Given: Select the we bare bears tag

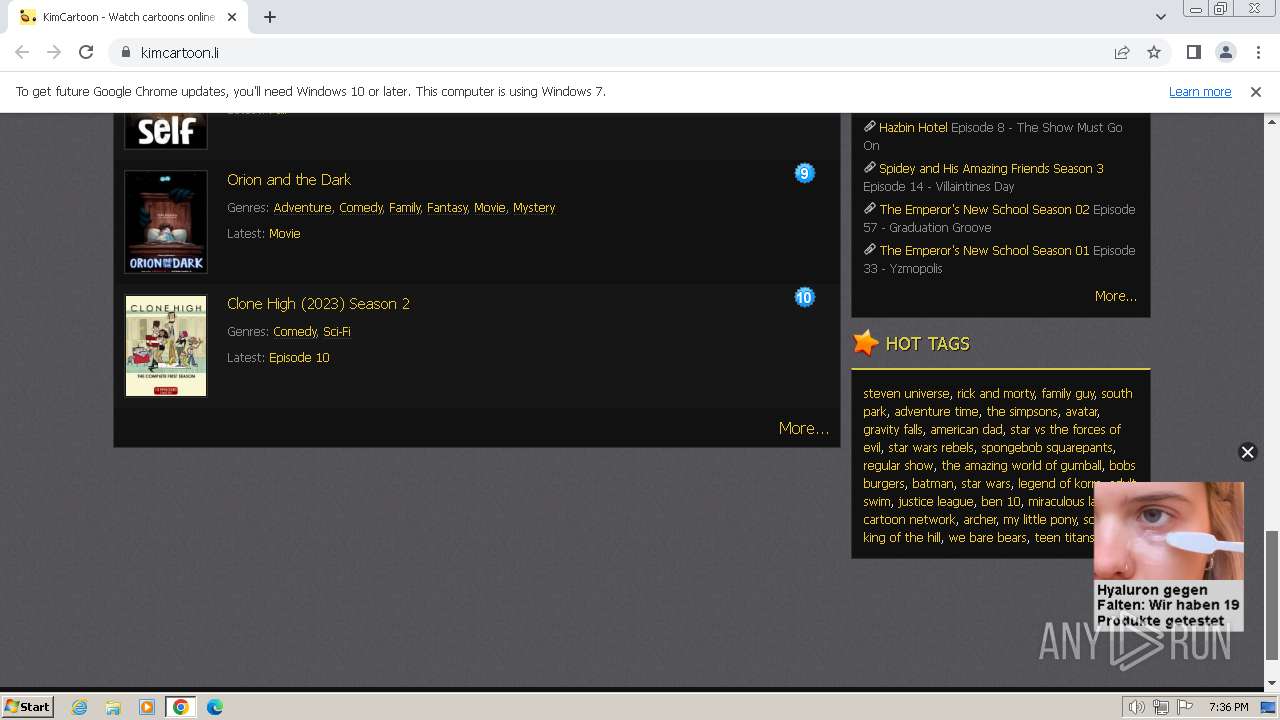Looking at the screenshot, I should [x=988, y=538].
